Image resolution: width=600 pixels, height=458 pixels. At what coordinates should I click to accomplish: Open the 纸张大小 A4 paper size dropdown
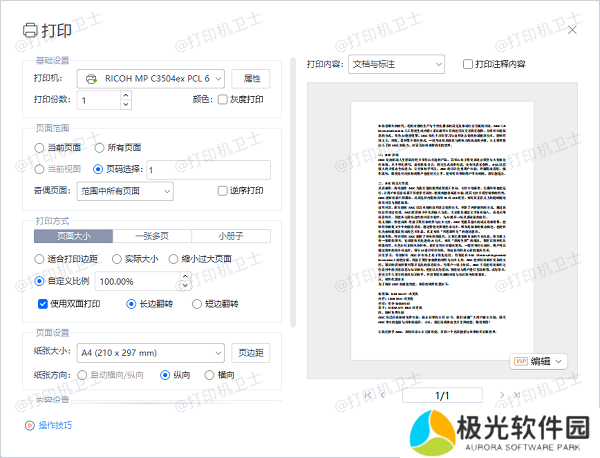(150, 353)
